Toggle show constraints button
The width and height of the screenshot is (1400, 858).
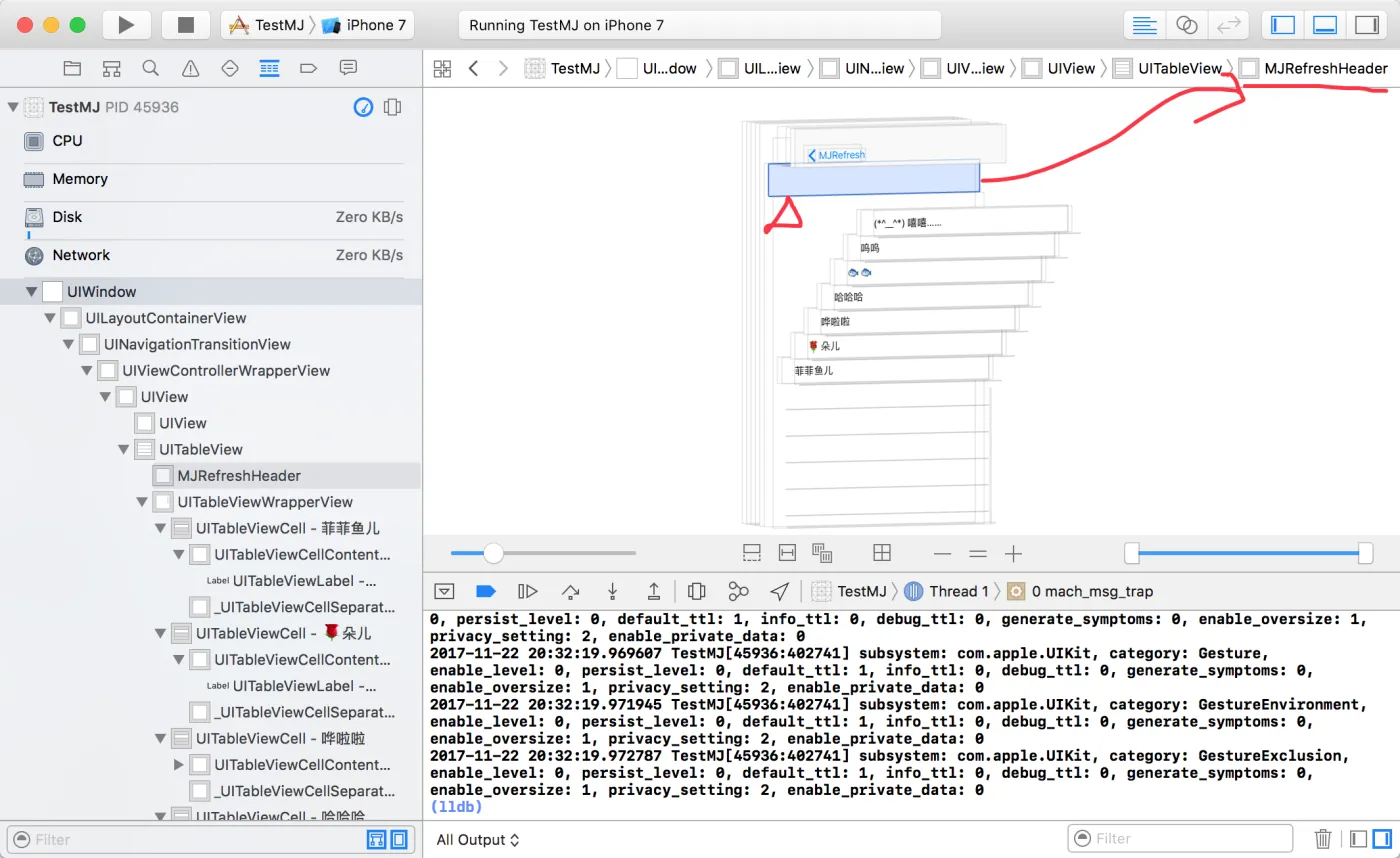pos(787,553)
